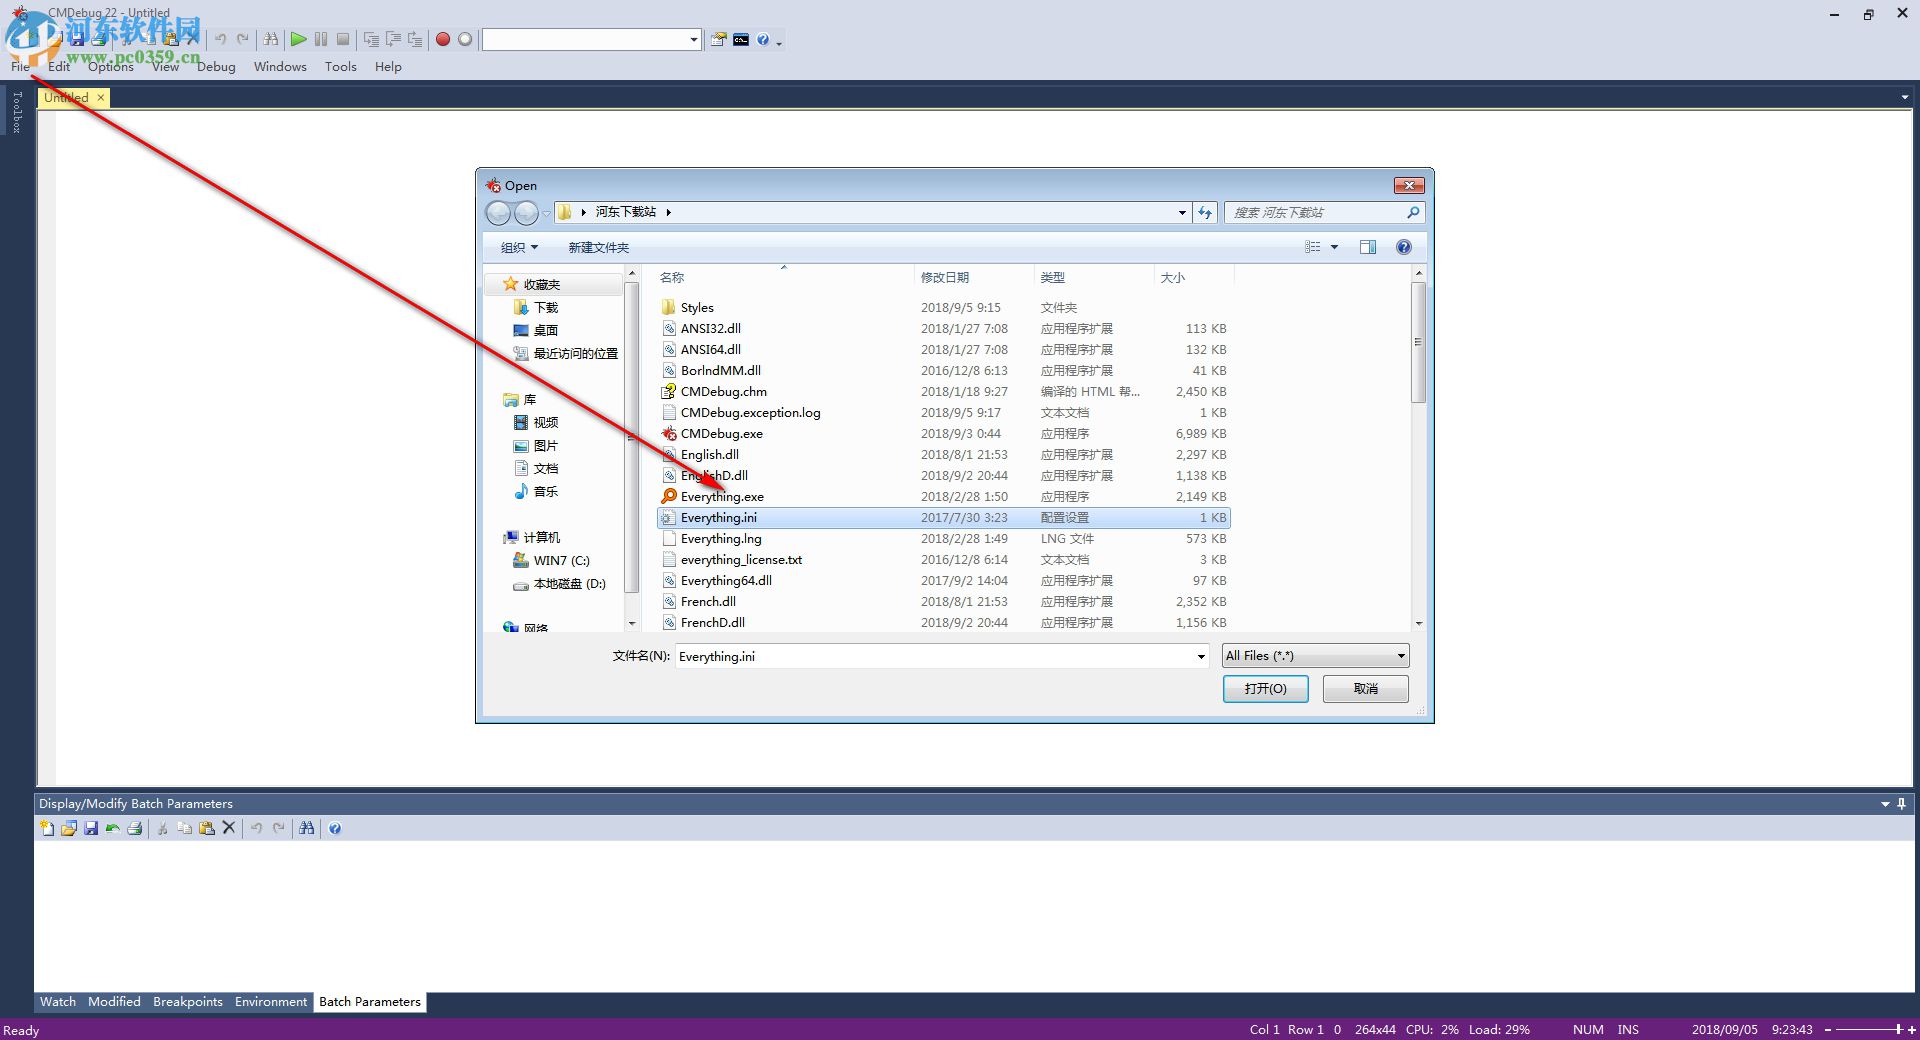Open Find using the binoculars toolbar icon
The width and height of the screenshot is (1920, 1040).
pyautogui.click(x=271, y=39)
